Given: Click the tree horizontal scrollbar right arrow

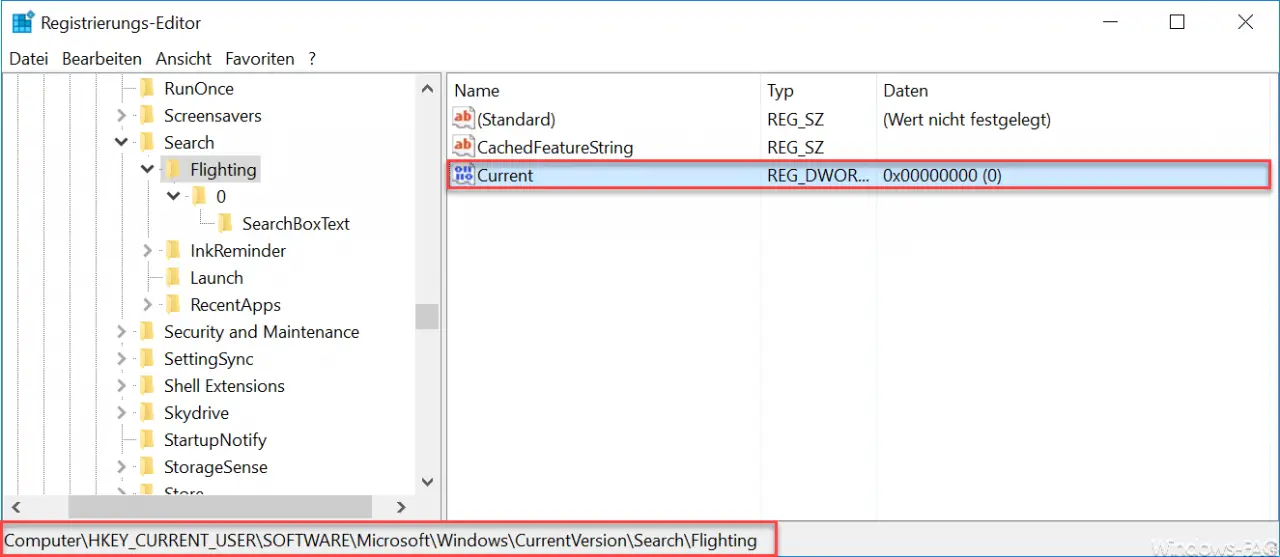Looking at the screenshot, I should pos(401,507).
